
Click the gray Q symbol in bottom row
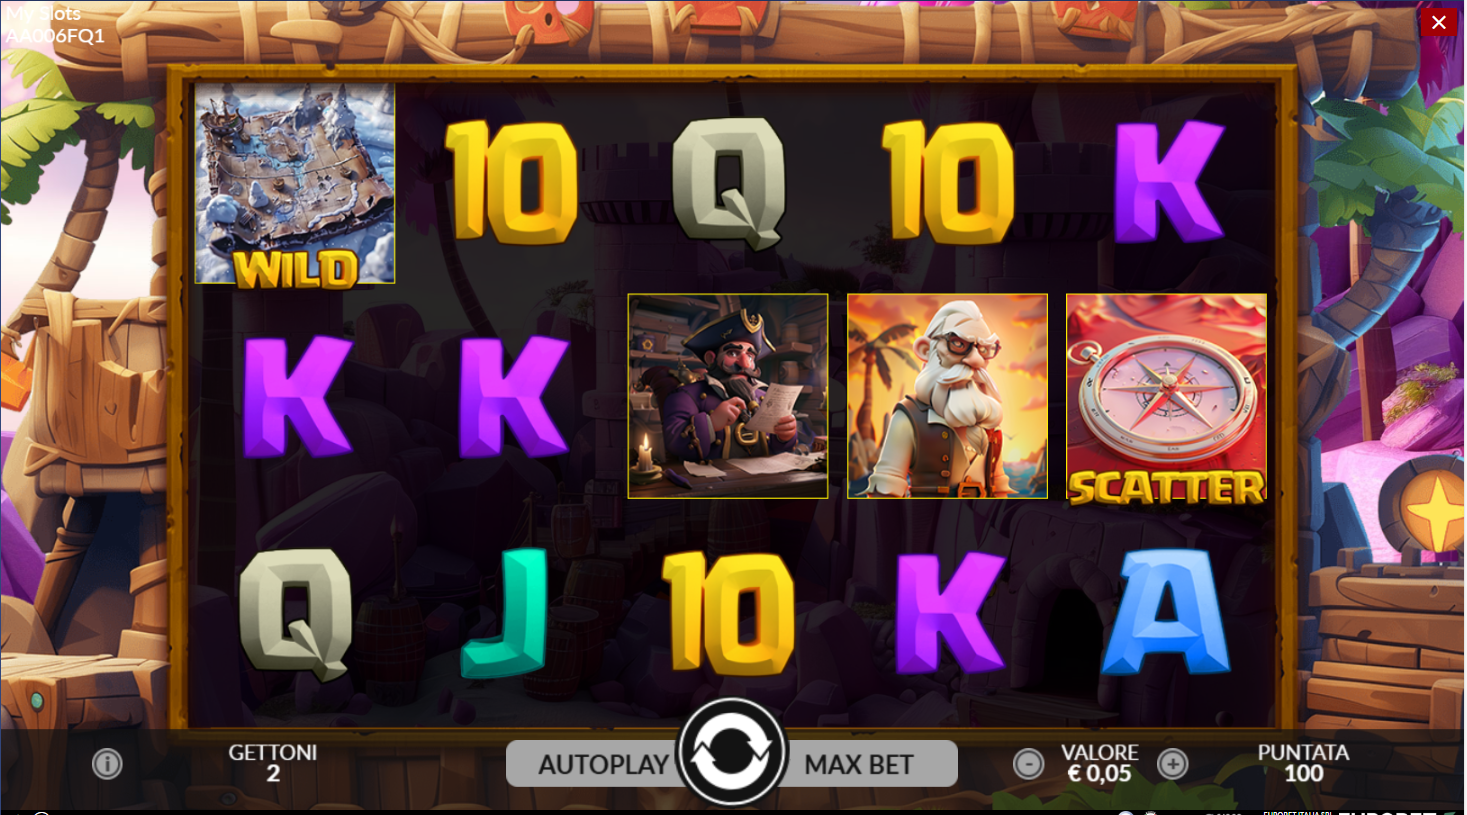tap(296, 614)
